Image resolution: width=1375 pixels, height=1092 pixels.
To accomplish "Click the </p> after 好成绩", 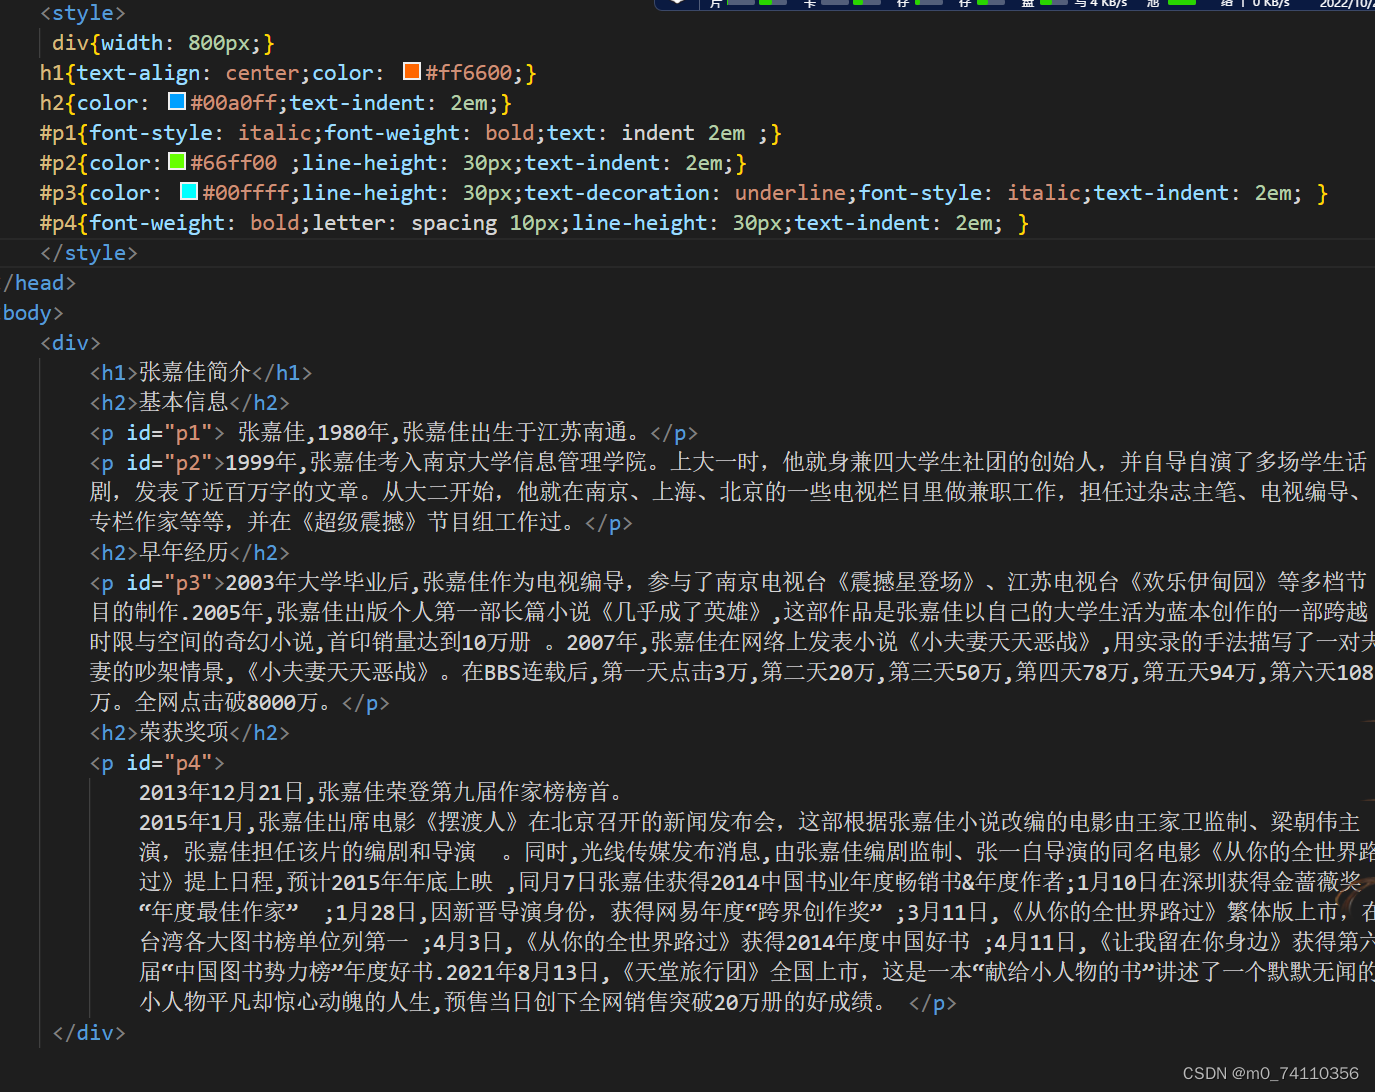I will (933, 1003).
